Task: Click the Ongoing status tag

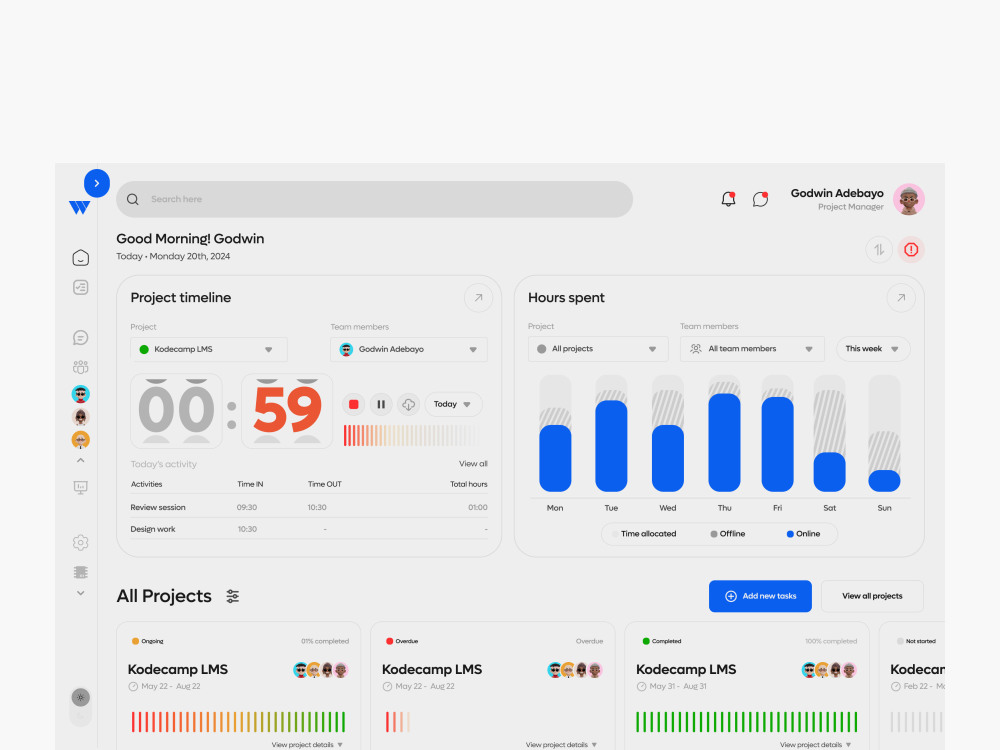Action: [x=148, y=642]
